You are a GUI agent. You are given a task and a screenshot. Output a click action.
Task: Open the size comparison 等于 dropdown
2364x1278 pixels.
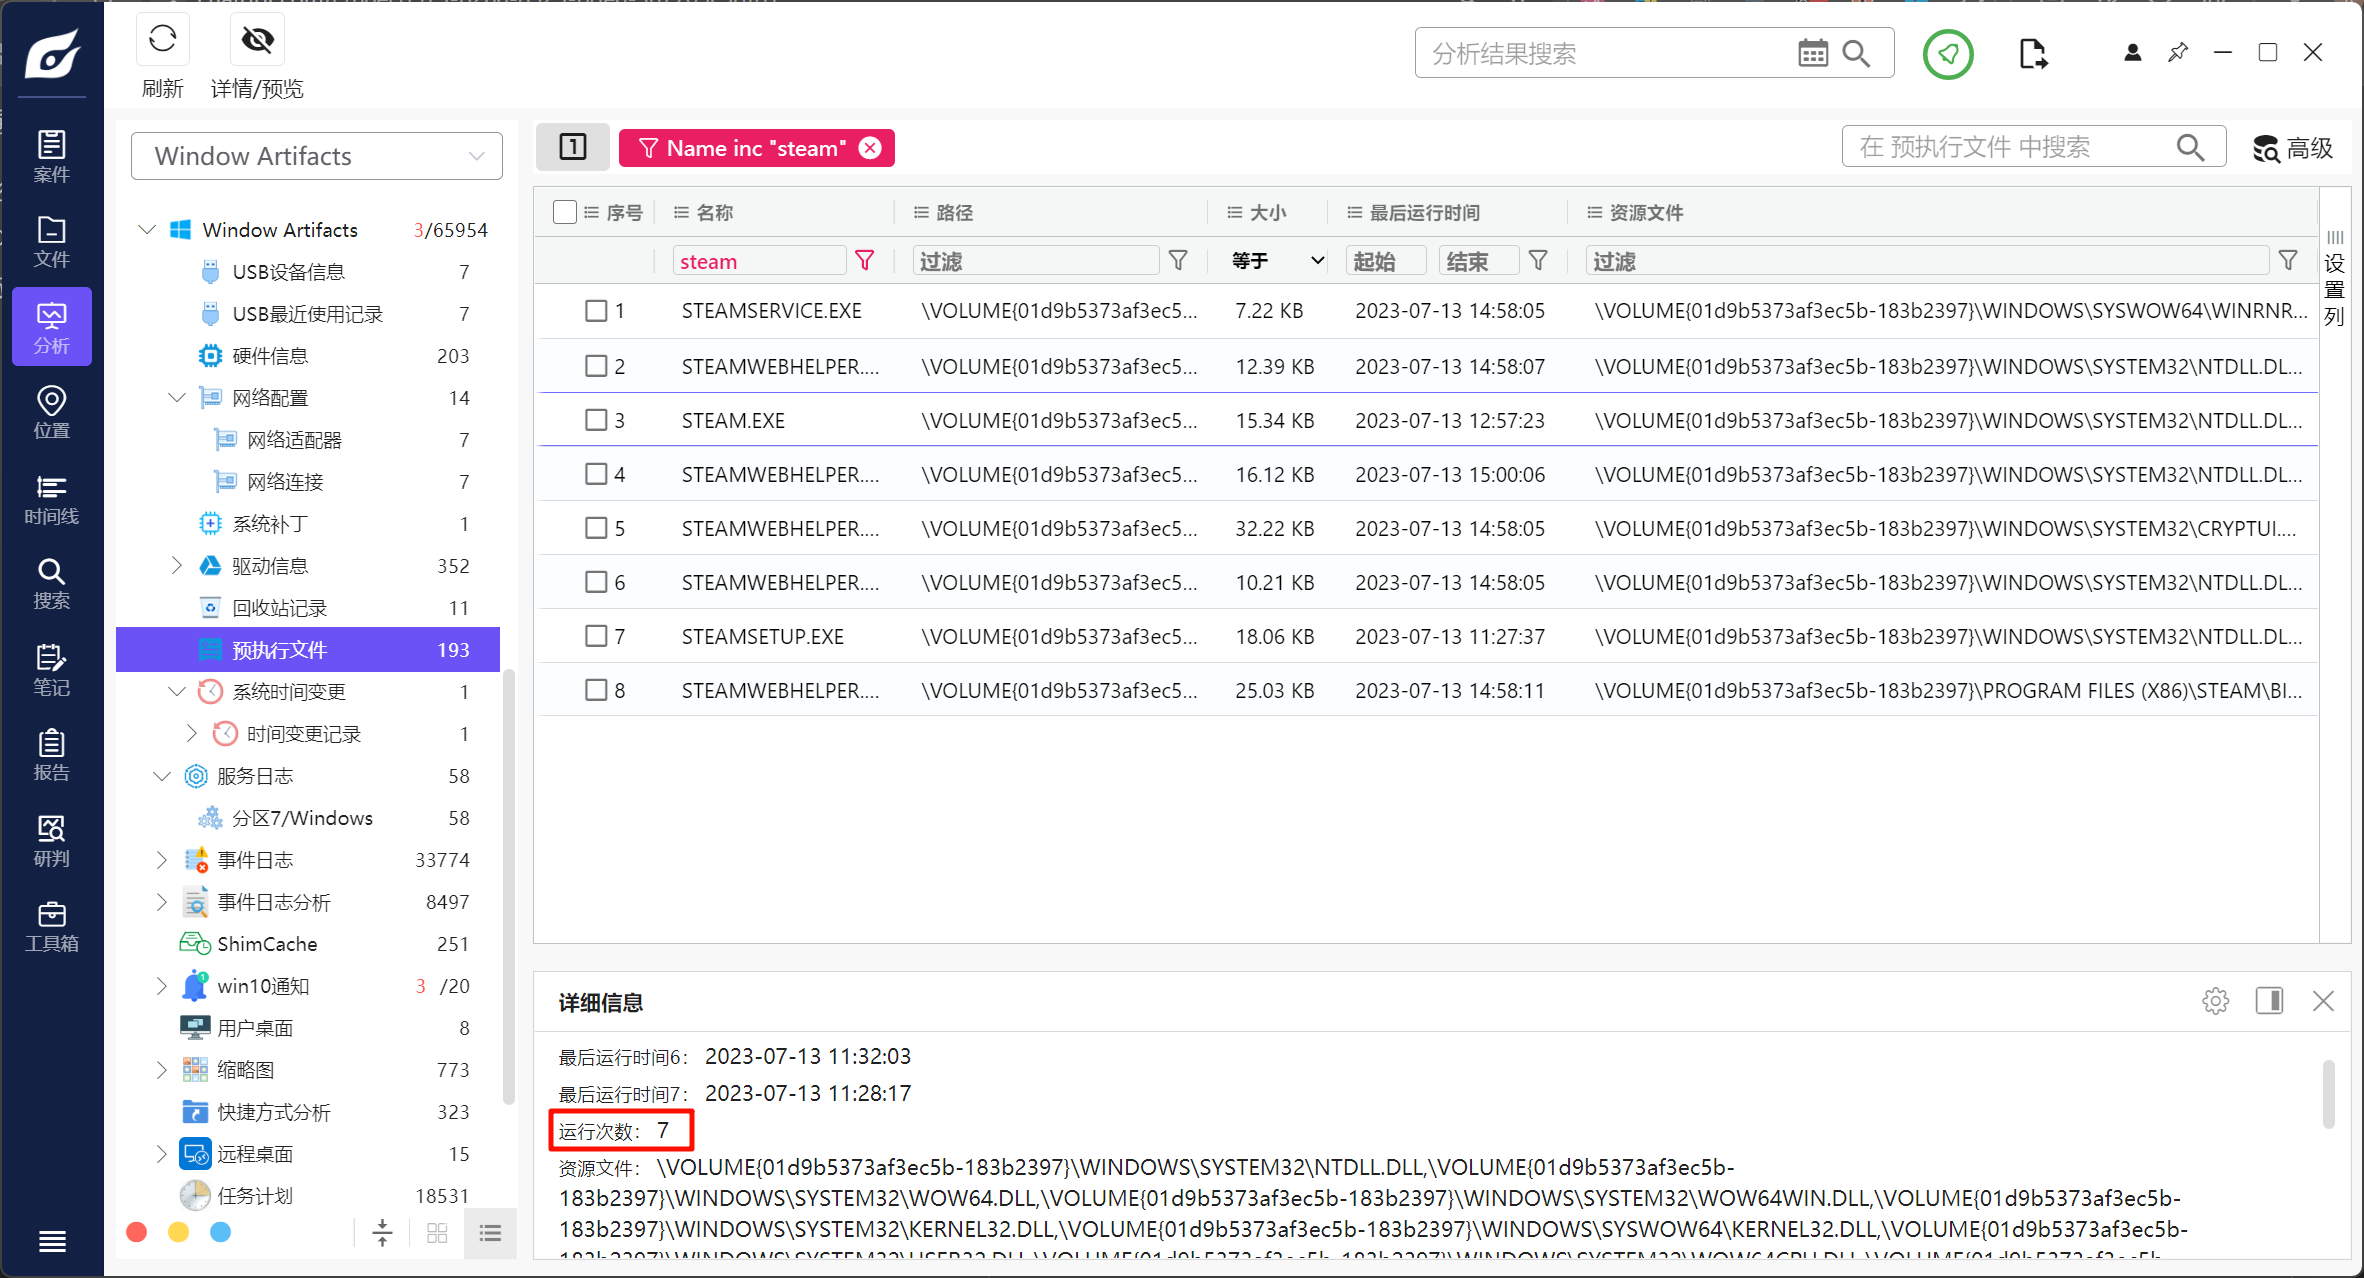coord(1277,261)
